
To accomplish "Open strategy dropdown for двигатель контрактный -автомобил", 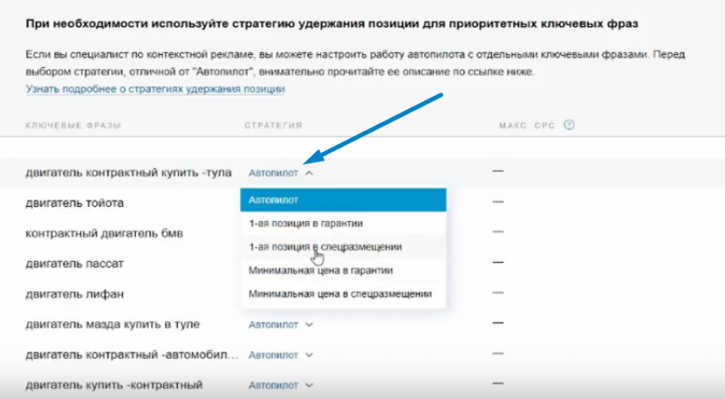I will pos(281,355).
